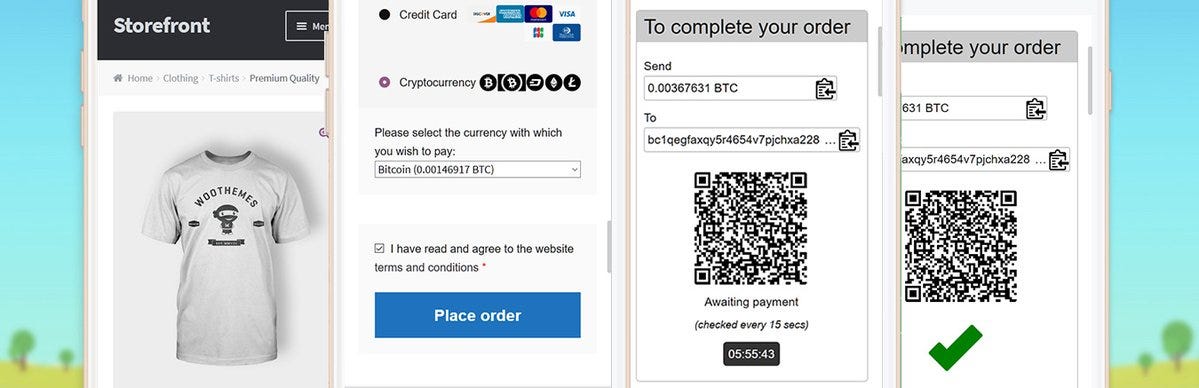Go to T-shirts in breadcrumbs
The image size is (1199, 388).
click(224, 78)
